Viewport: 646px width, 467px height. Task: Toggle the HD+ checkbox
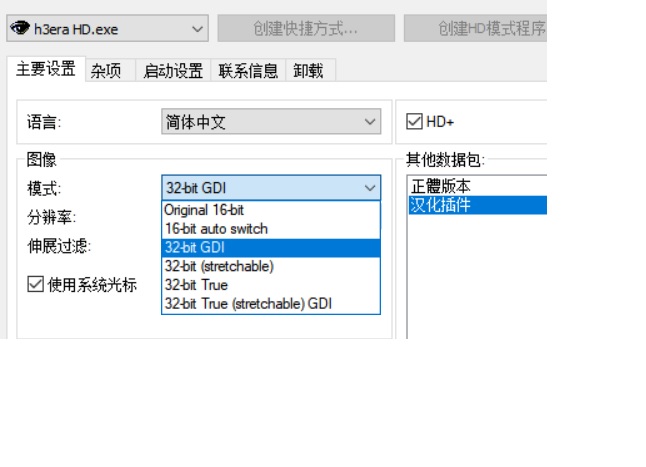pyautogui.click(x=415, y=122)
